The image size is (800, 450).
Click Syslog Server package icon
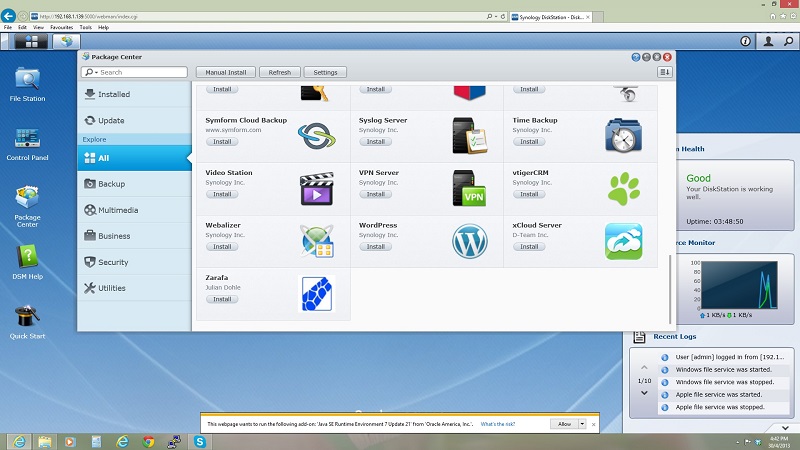(469, 136)
